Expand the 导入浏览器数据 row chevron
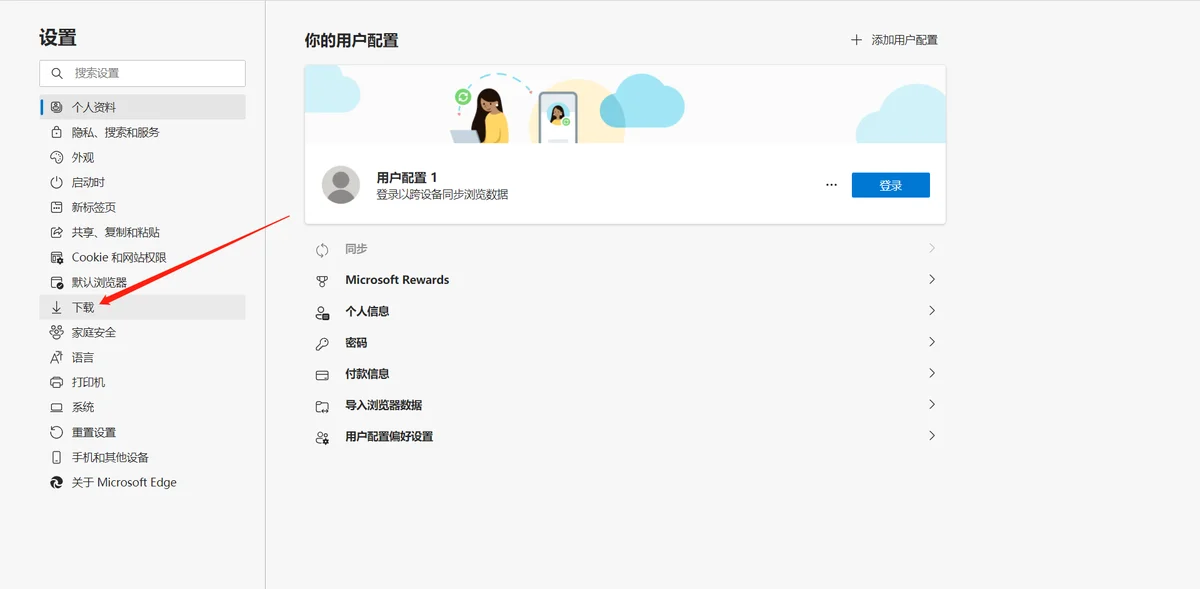This screenshot has width=1200, height=589. point(931,405)
